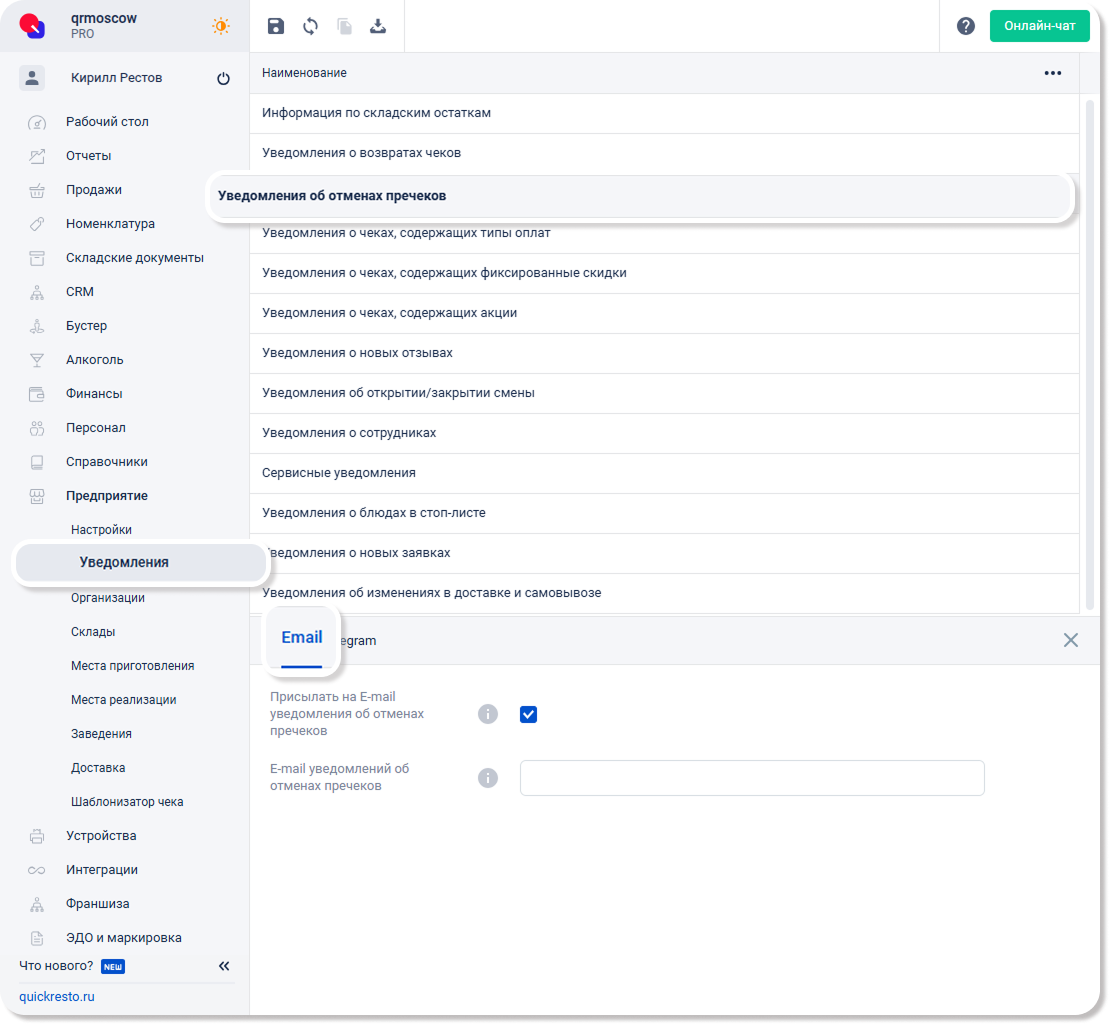Click the copy icon in the toolbar

point(344,27)
